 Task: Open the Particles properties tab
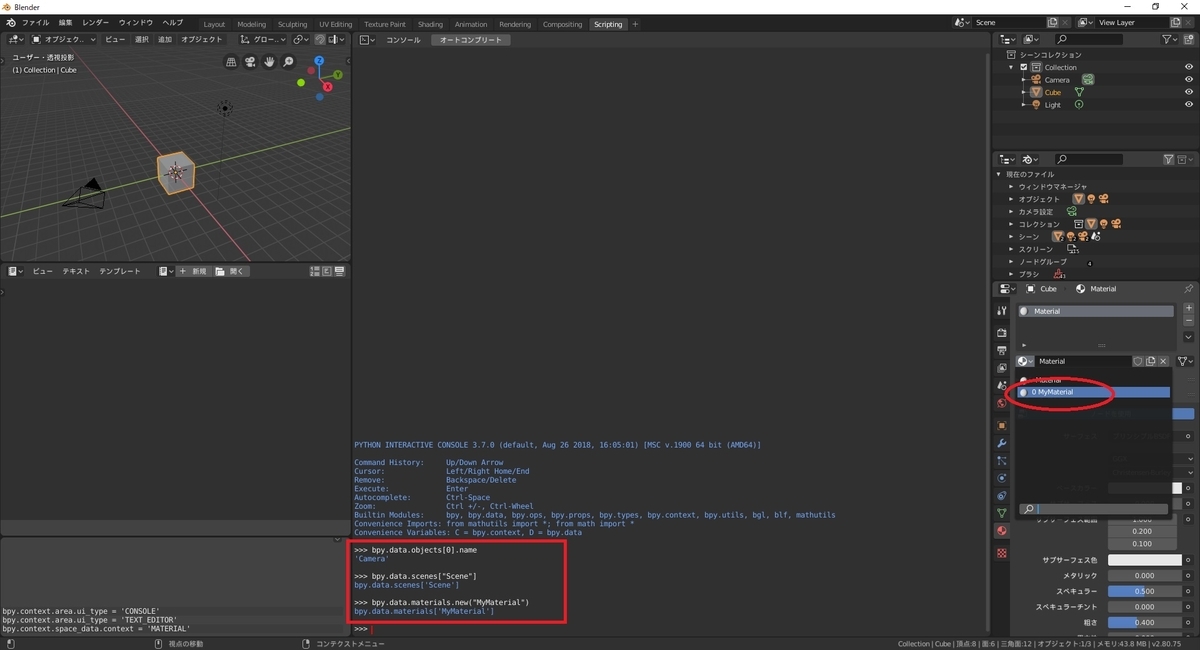pyautogui.click(x=1002, y=461)
